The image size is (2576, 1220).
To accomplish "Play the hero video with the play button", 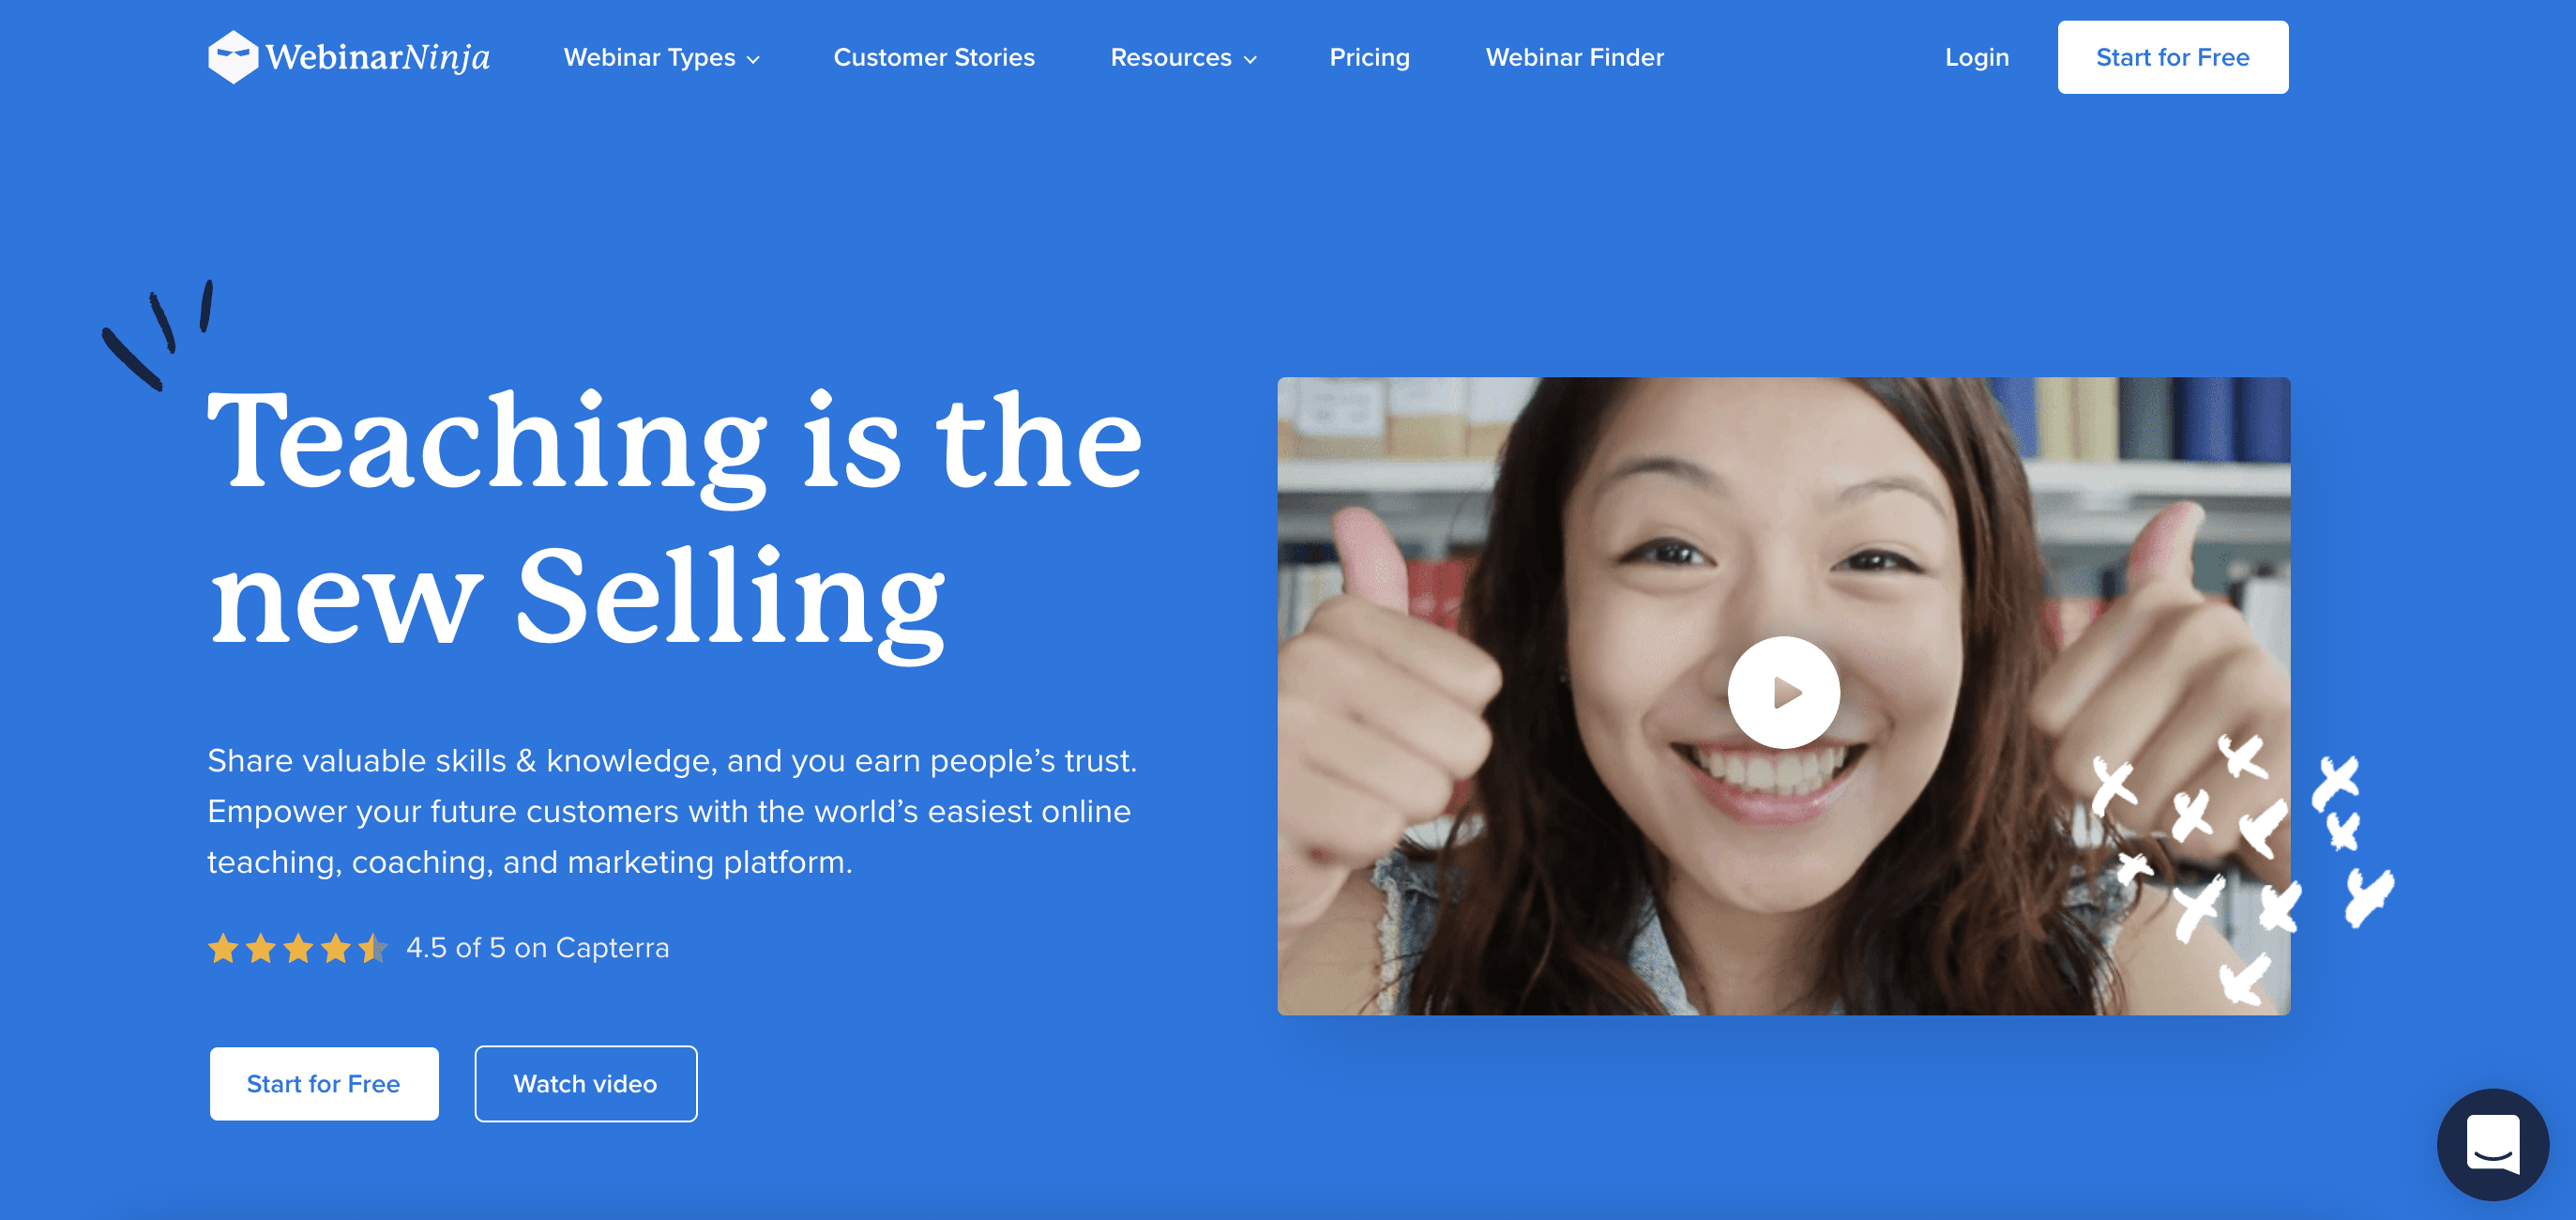I will click(x=1783, y=692).
